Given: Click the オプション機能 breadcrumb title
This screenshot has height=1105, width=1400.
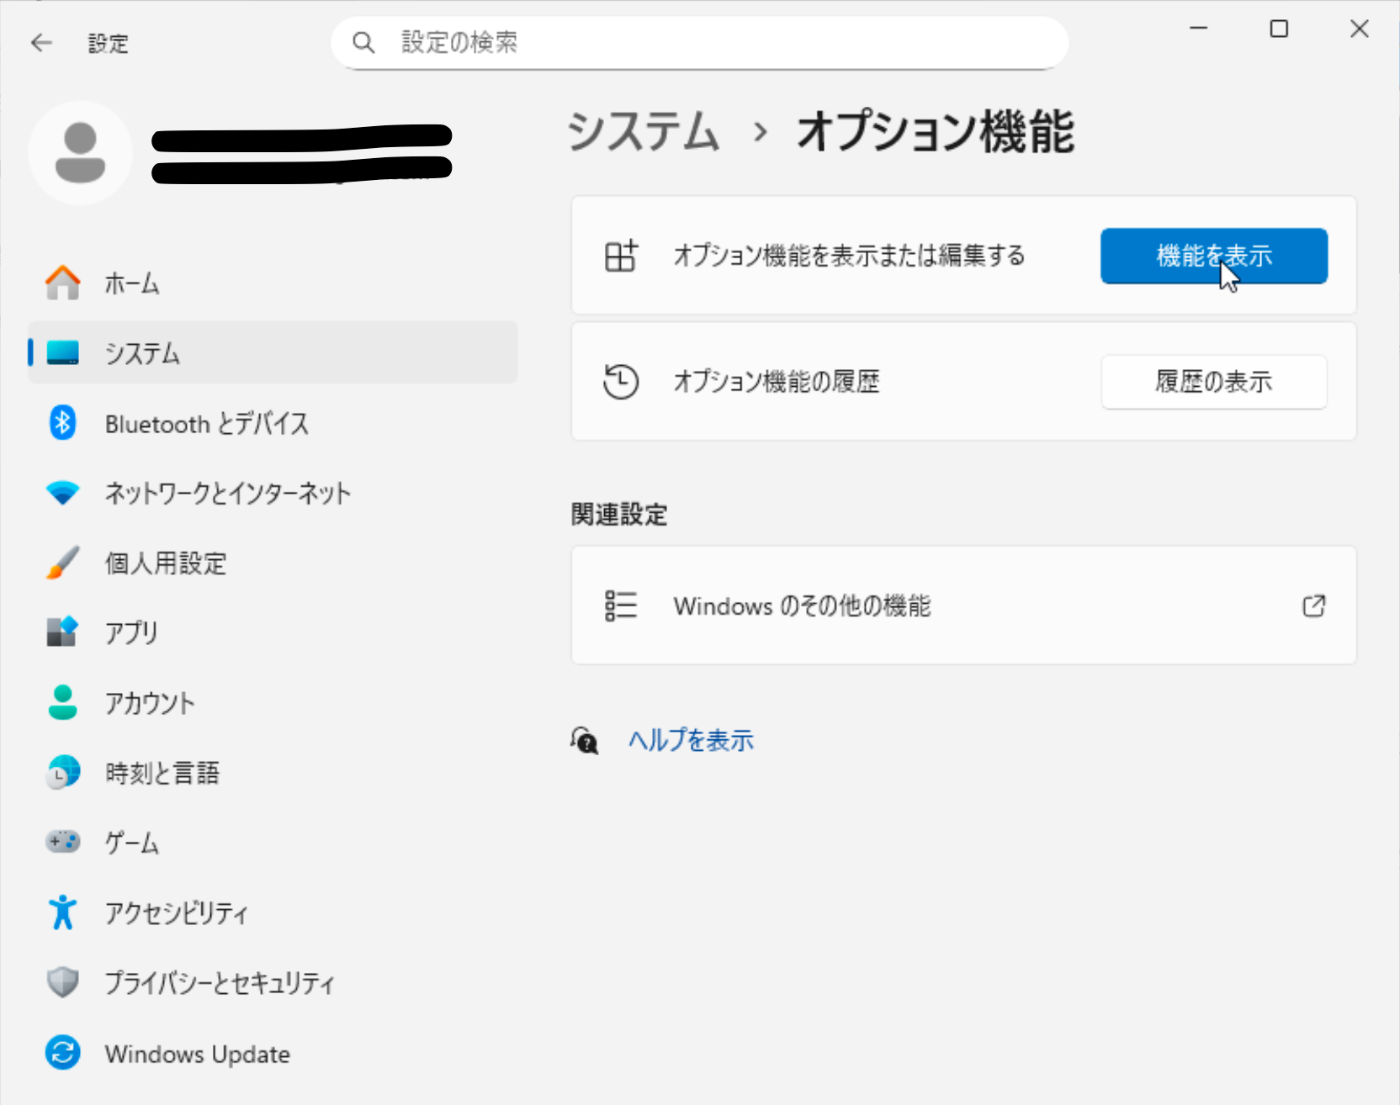Looking at the screenshot, I should point(935,132).
